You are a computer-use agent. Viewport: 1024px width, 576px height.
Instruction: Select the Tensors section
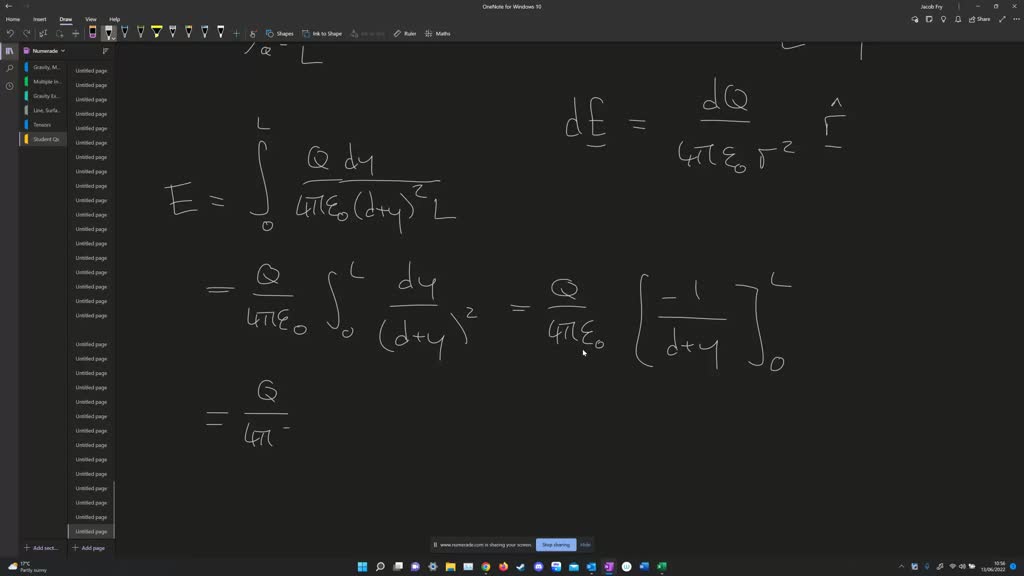tap(42, 125)
